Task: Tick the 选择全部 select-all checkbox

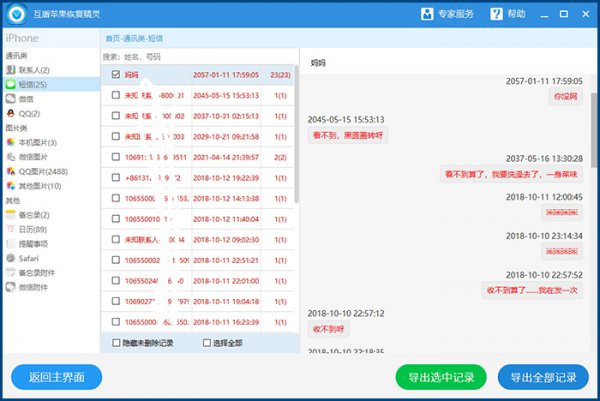Action: (x=207, y=343)
